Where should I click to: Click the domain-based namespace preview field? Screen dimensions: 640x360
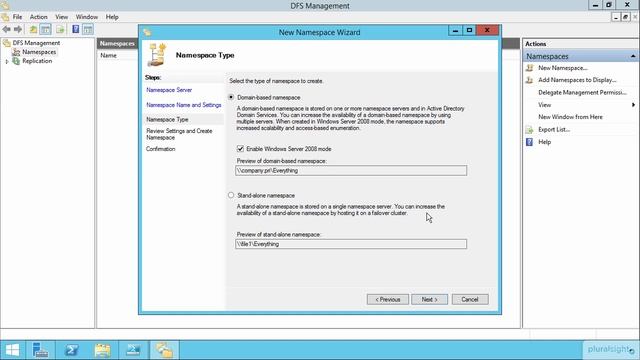pyautogui.click(x=351, y=171)
